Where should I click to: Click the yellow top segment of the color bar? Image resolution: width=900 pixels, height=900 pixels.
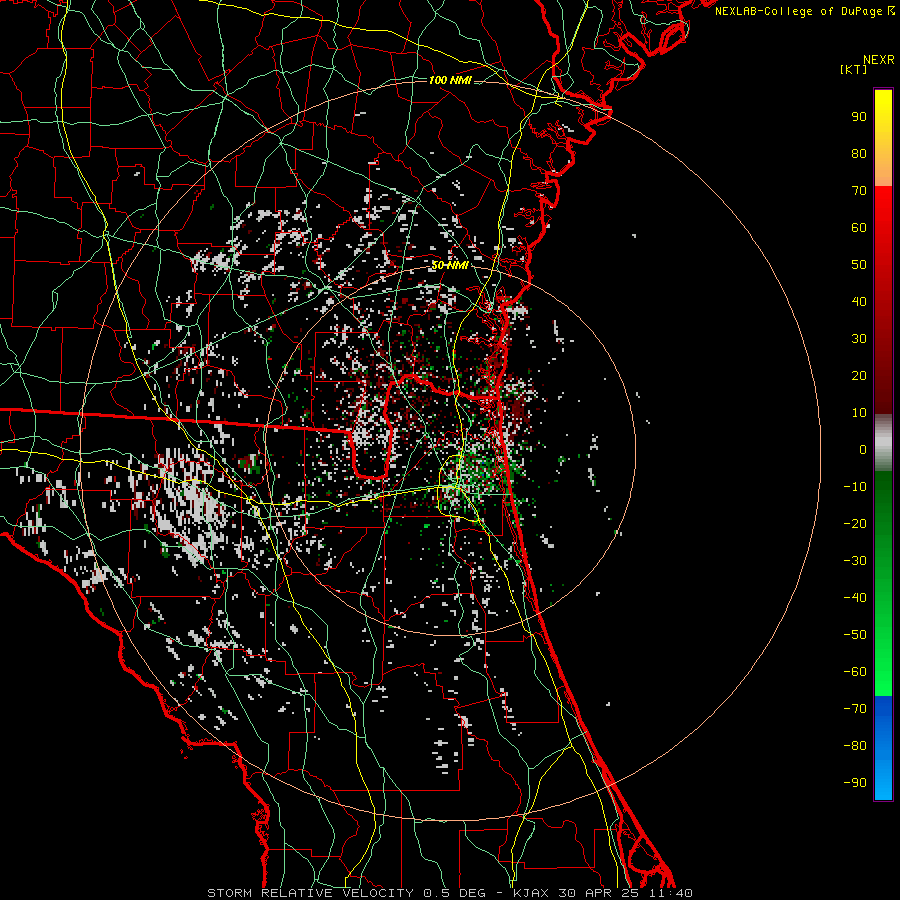[883, 138]
